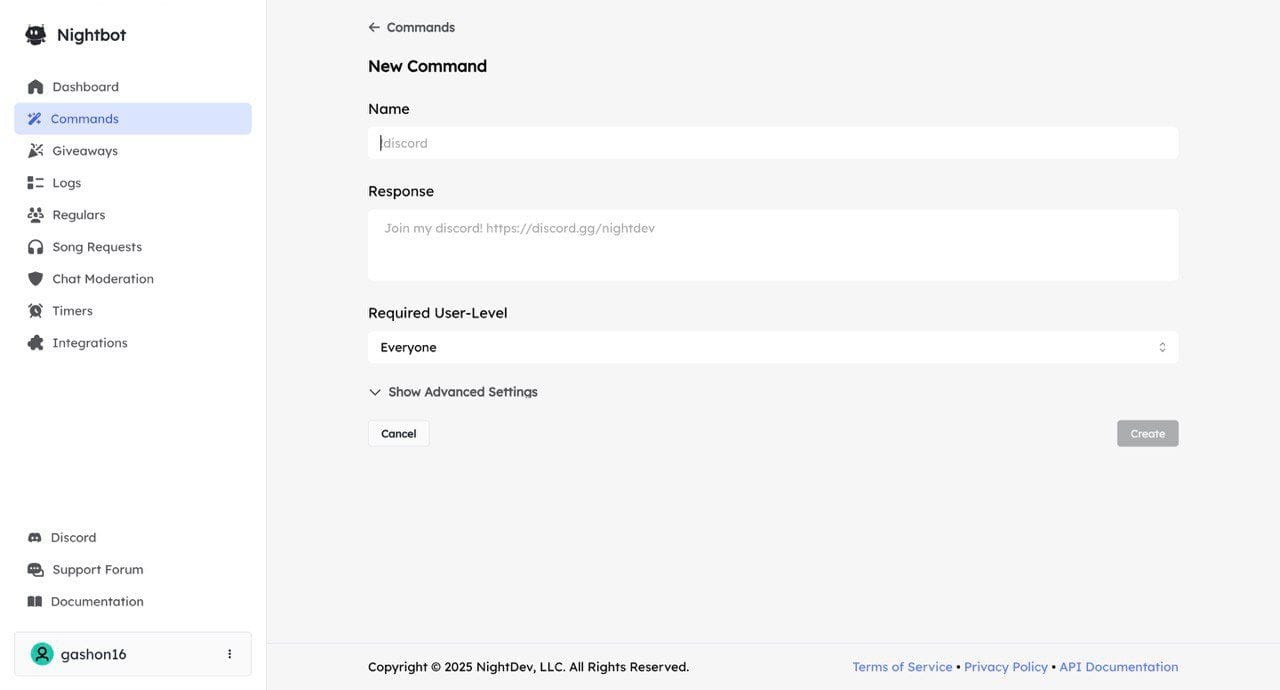Open the Terms of Service link

tap(902, 667)
